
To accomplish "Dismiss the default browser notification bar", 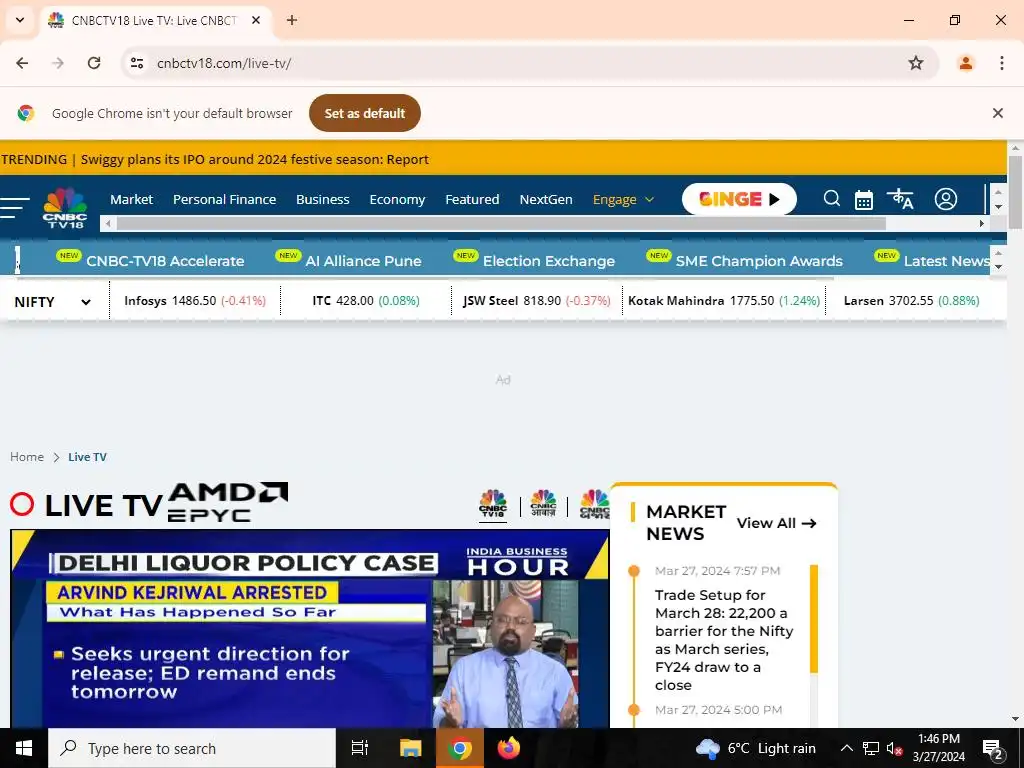I will [x=997, y=113].
